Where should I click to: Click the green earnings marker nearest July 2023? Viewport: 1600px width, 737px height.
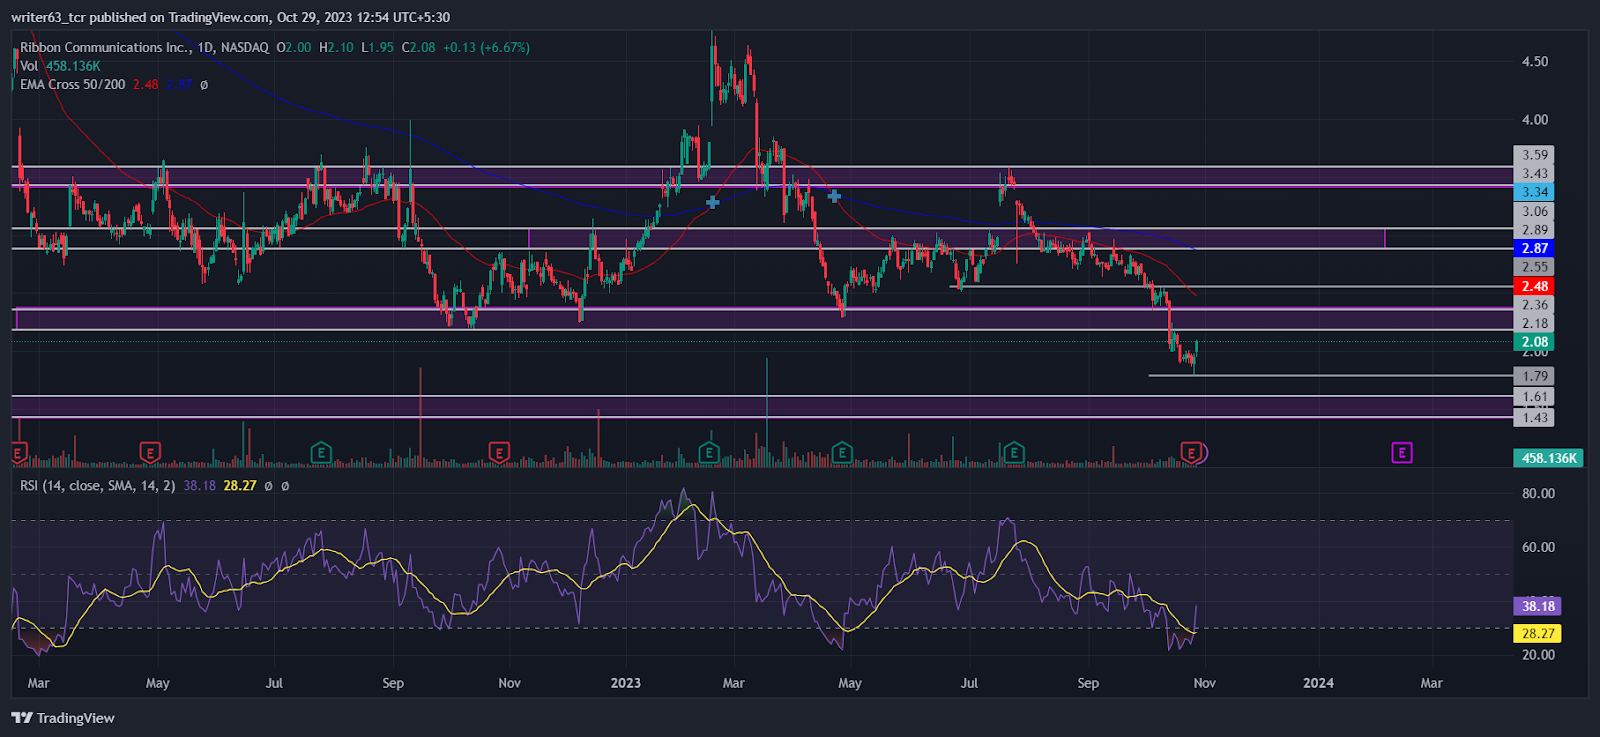click(1014, 453)
